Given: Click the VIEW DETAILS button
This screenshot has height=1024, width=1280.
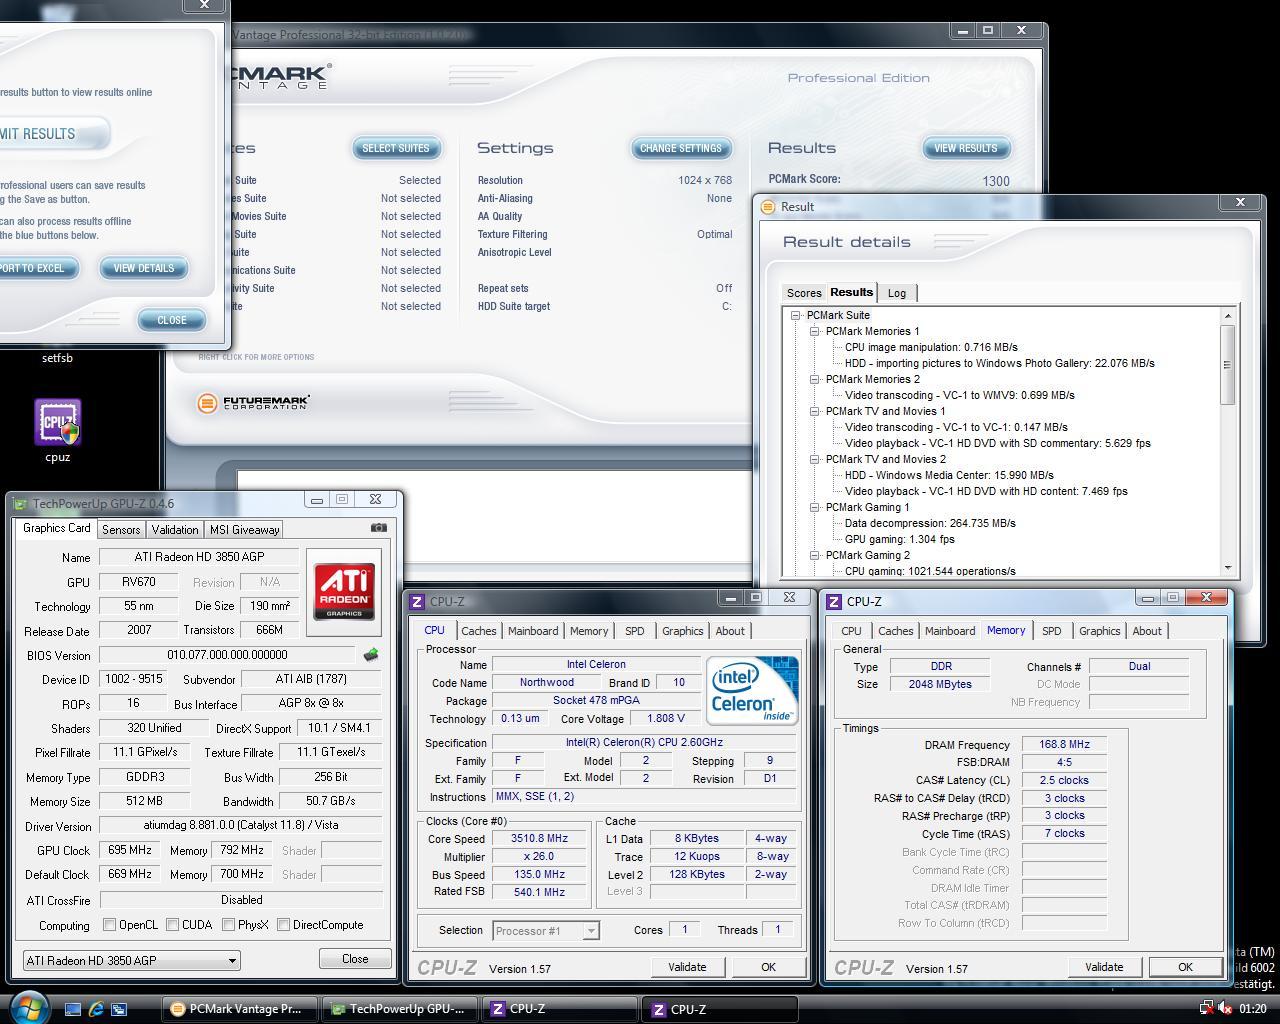Looking at the screenshot, I should pyautogui.click(x=144, y=268).
